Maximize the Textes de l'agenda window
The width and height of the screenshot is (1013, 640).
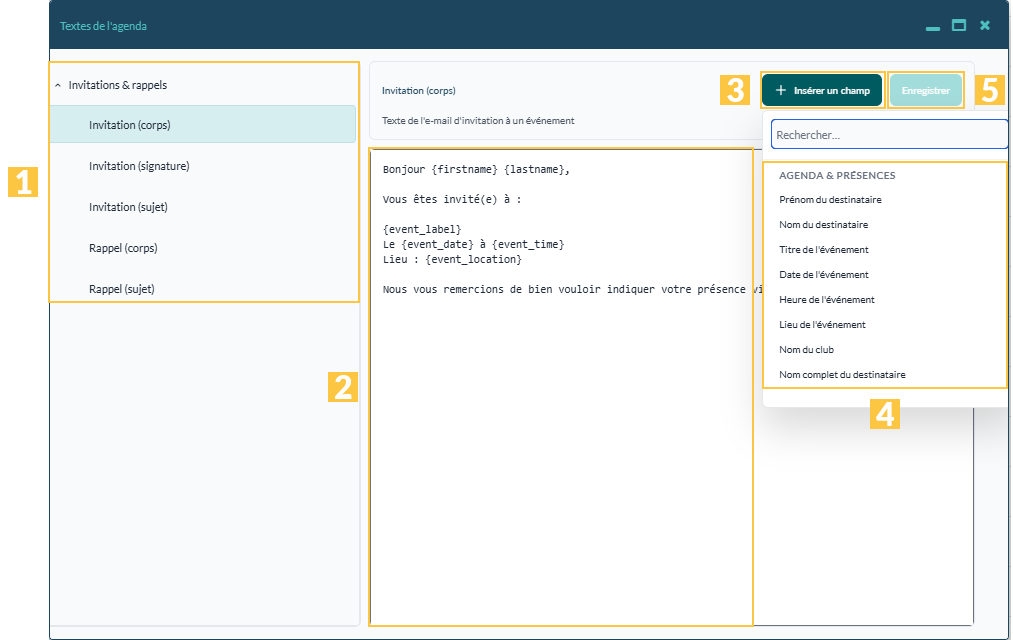coord(959,25)
